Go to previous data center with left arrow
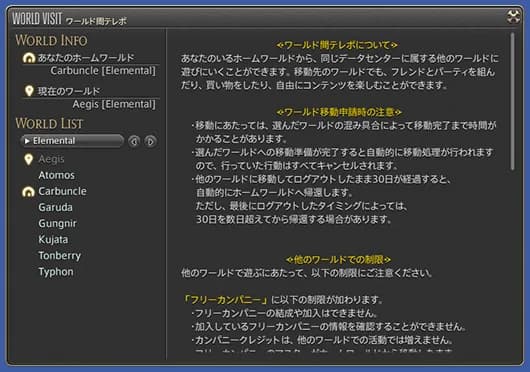This screenshot has width=530, height=372. (134, 141)
